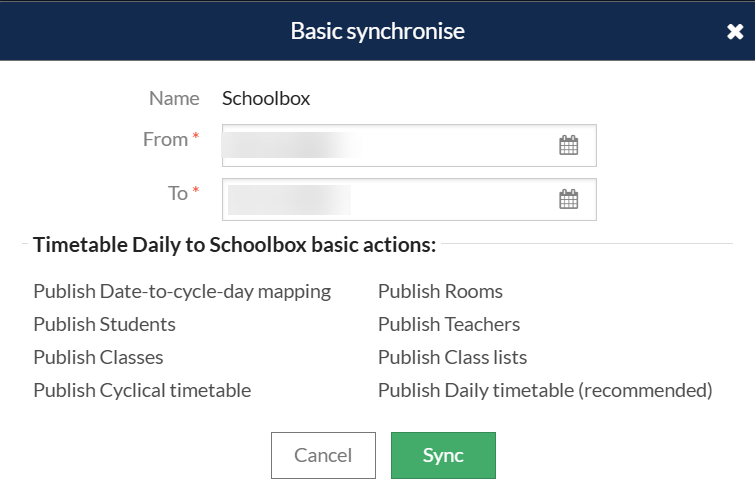Open the From date calendar picker

pyautogui.click(x=569, y=145)
